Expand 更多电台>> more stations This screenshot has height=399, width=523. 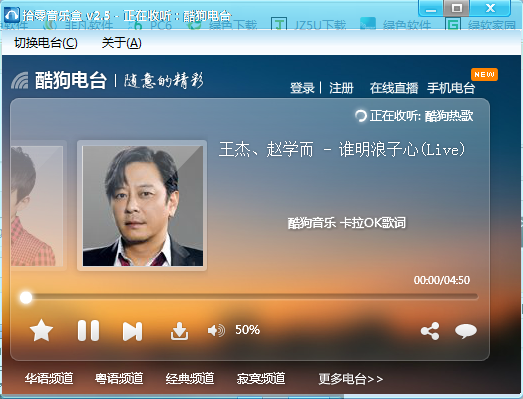pos(351,379)
